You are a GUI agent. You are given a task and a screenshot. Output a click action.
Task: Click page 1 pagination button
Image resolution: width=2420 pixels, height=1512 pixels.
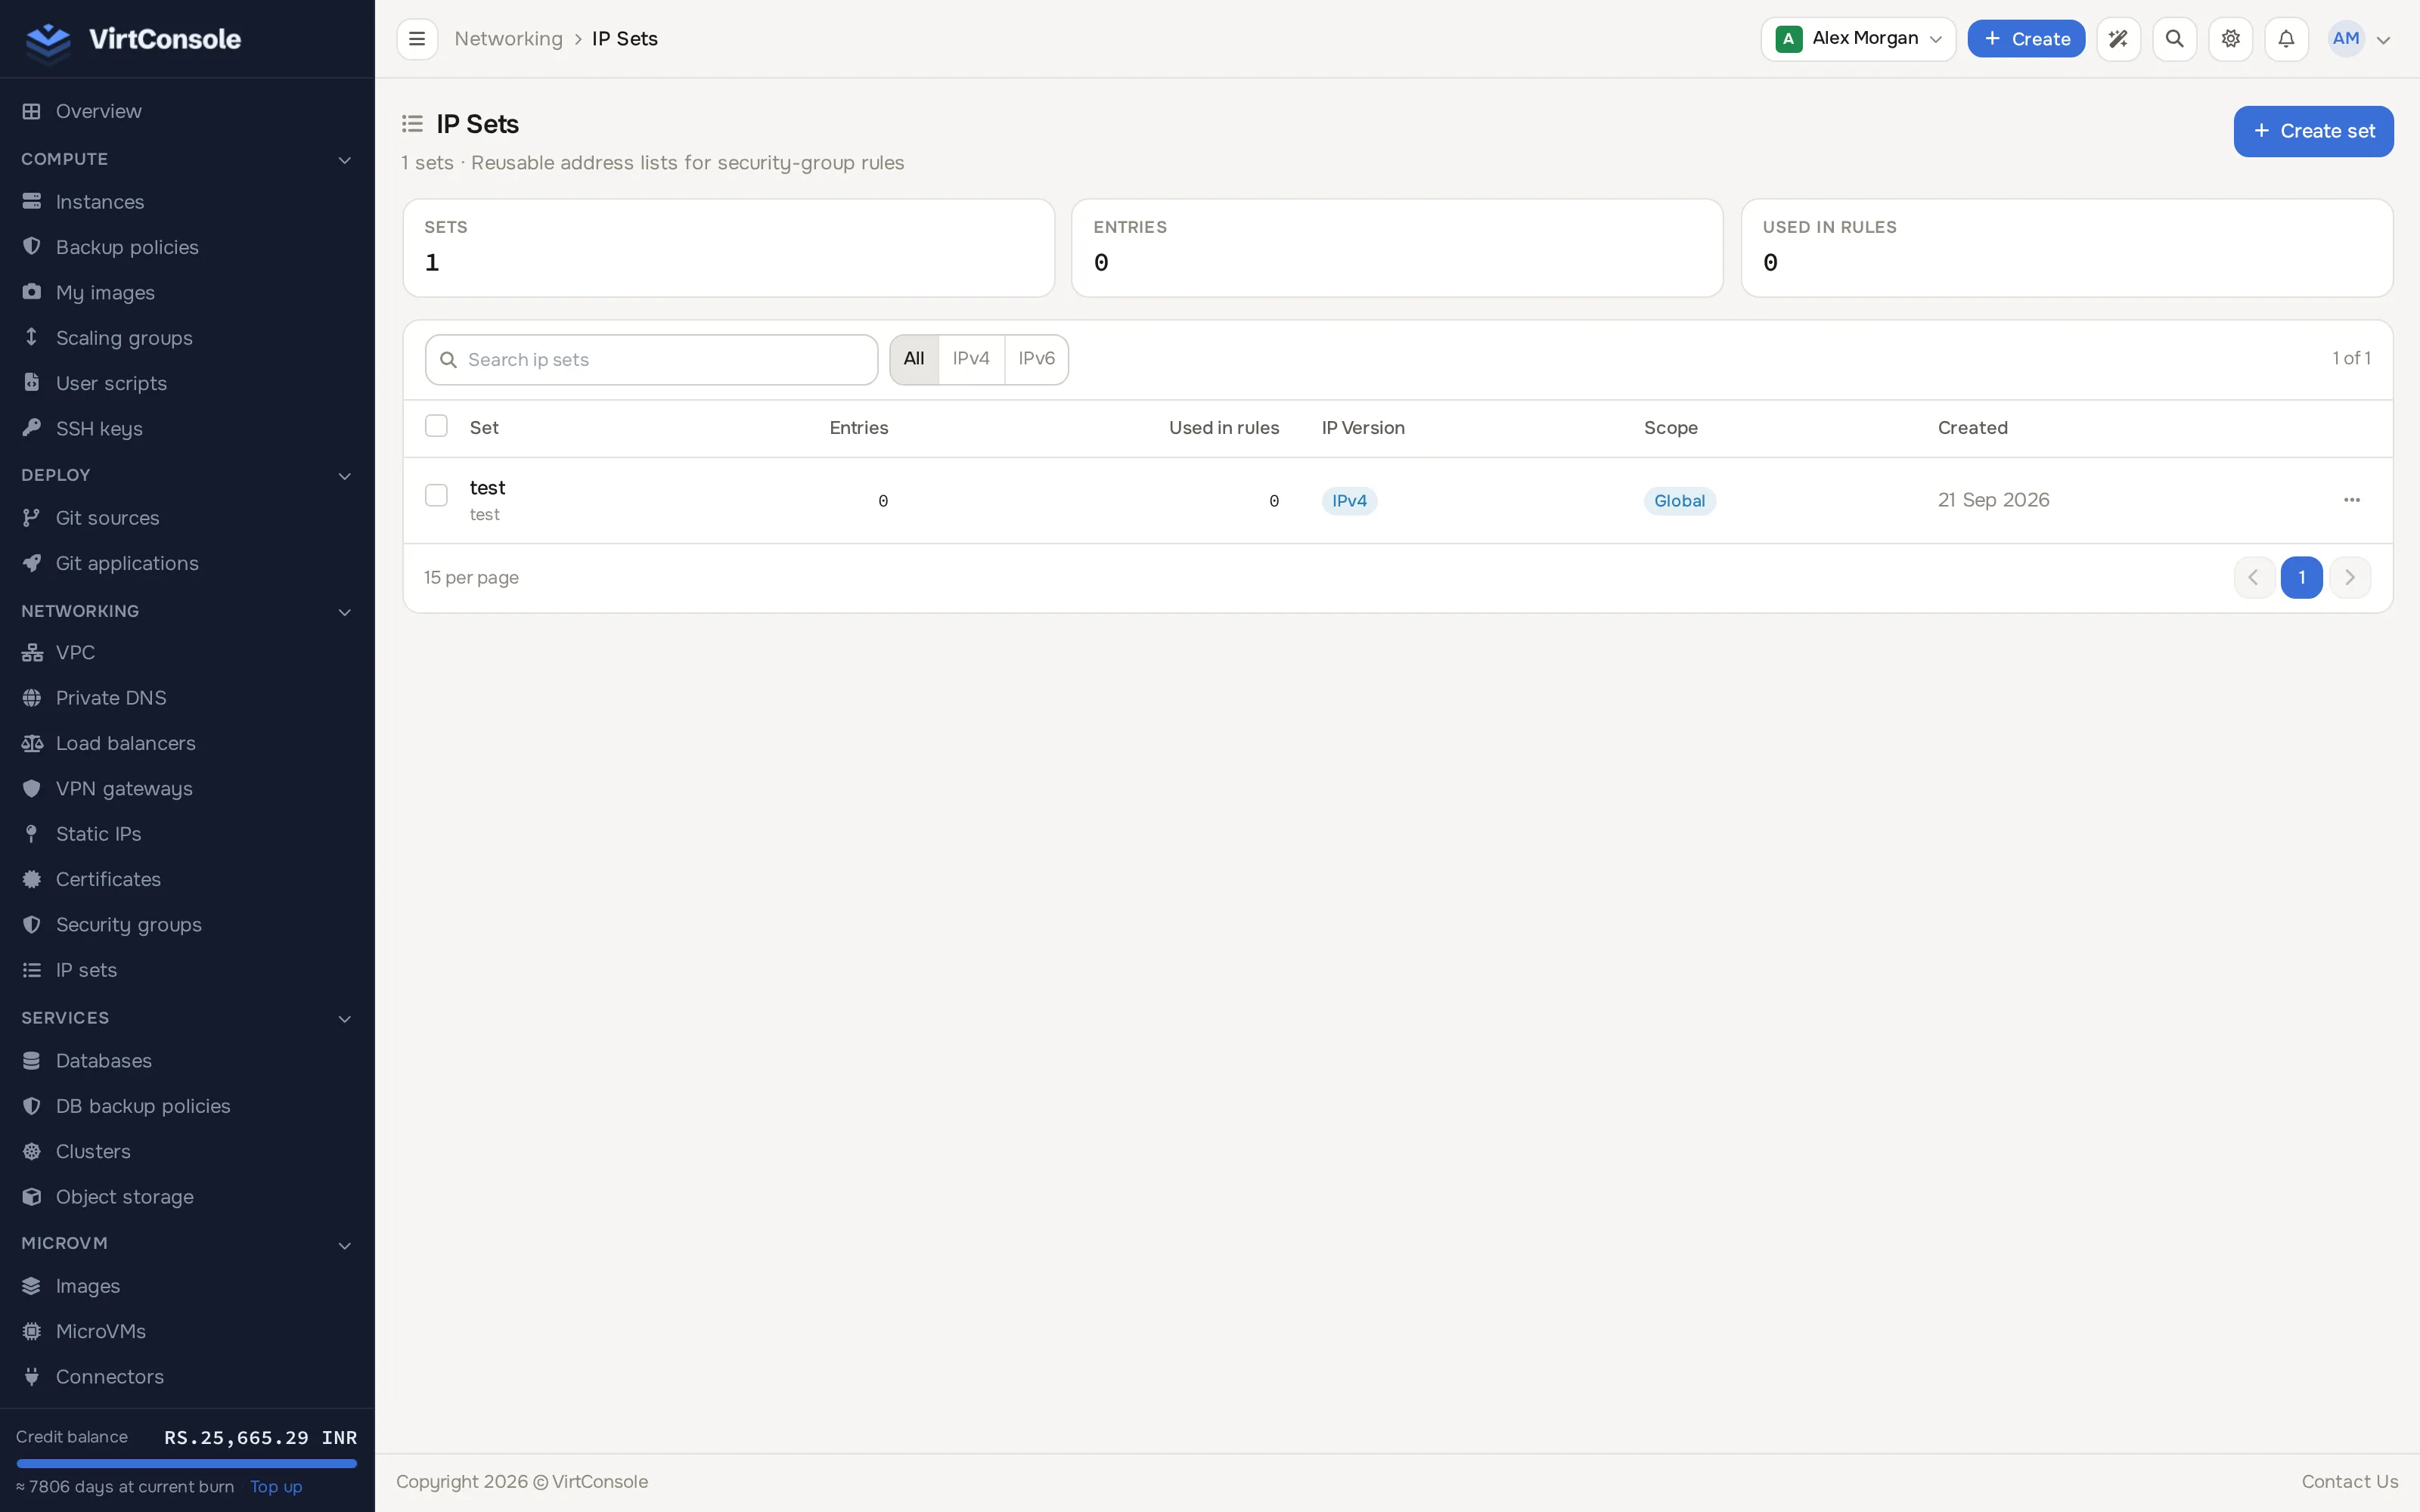pos(2301,577)
